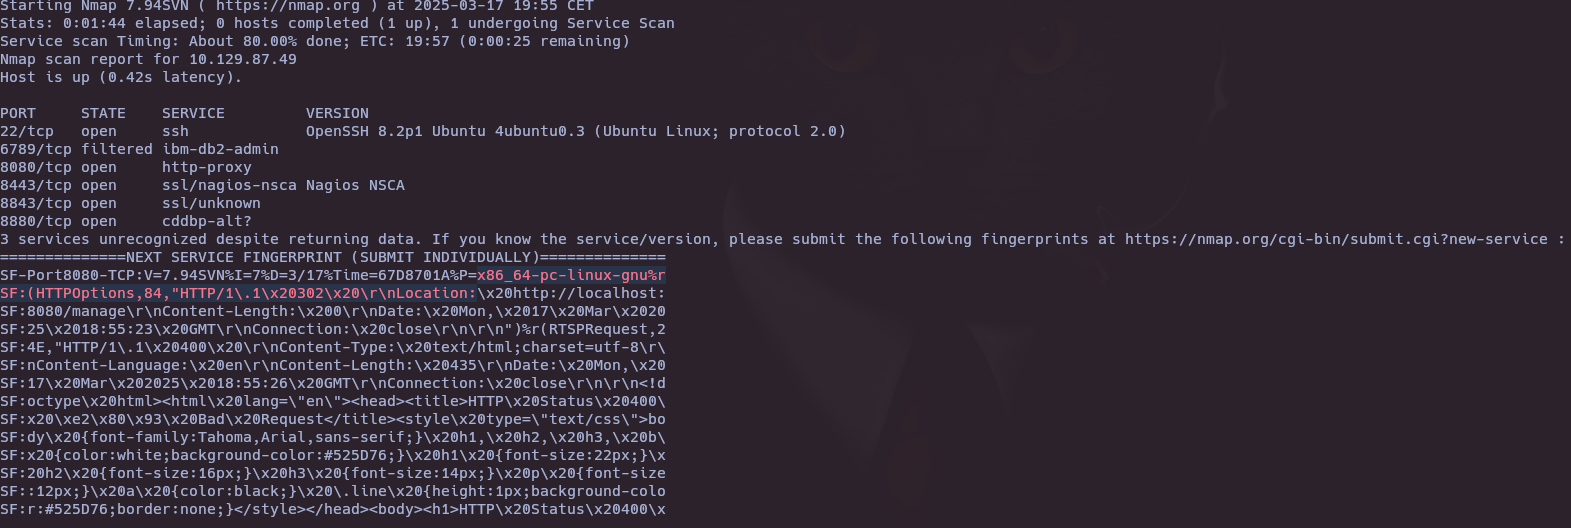Click the PORT column header
Image resolution: width=1571 pixels, height=528 pixels.
point(18,113)
